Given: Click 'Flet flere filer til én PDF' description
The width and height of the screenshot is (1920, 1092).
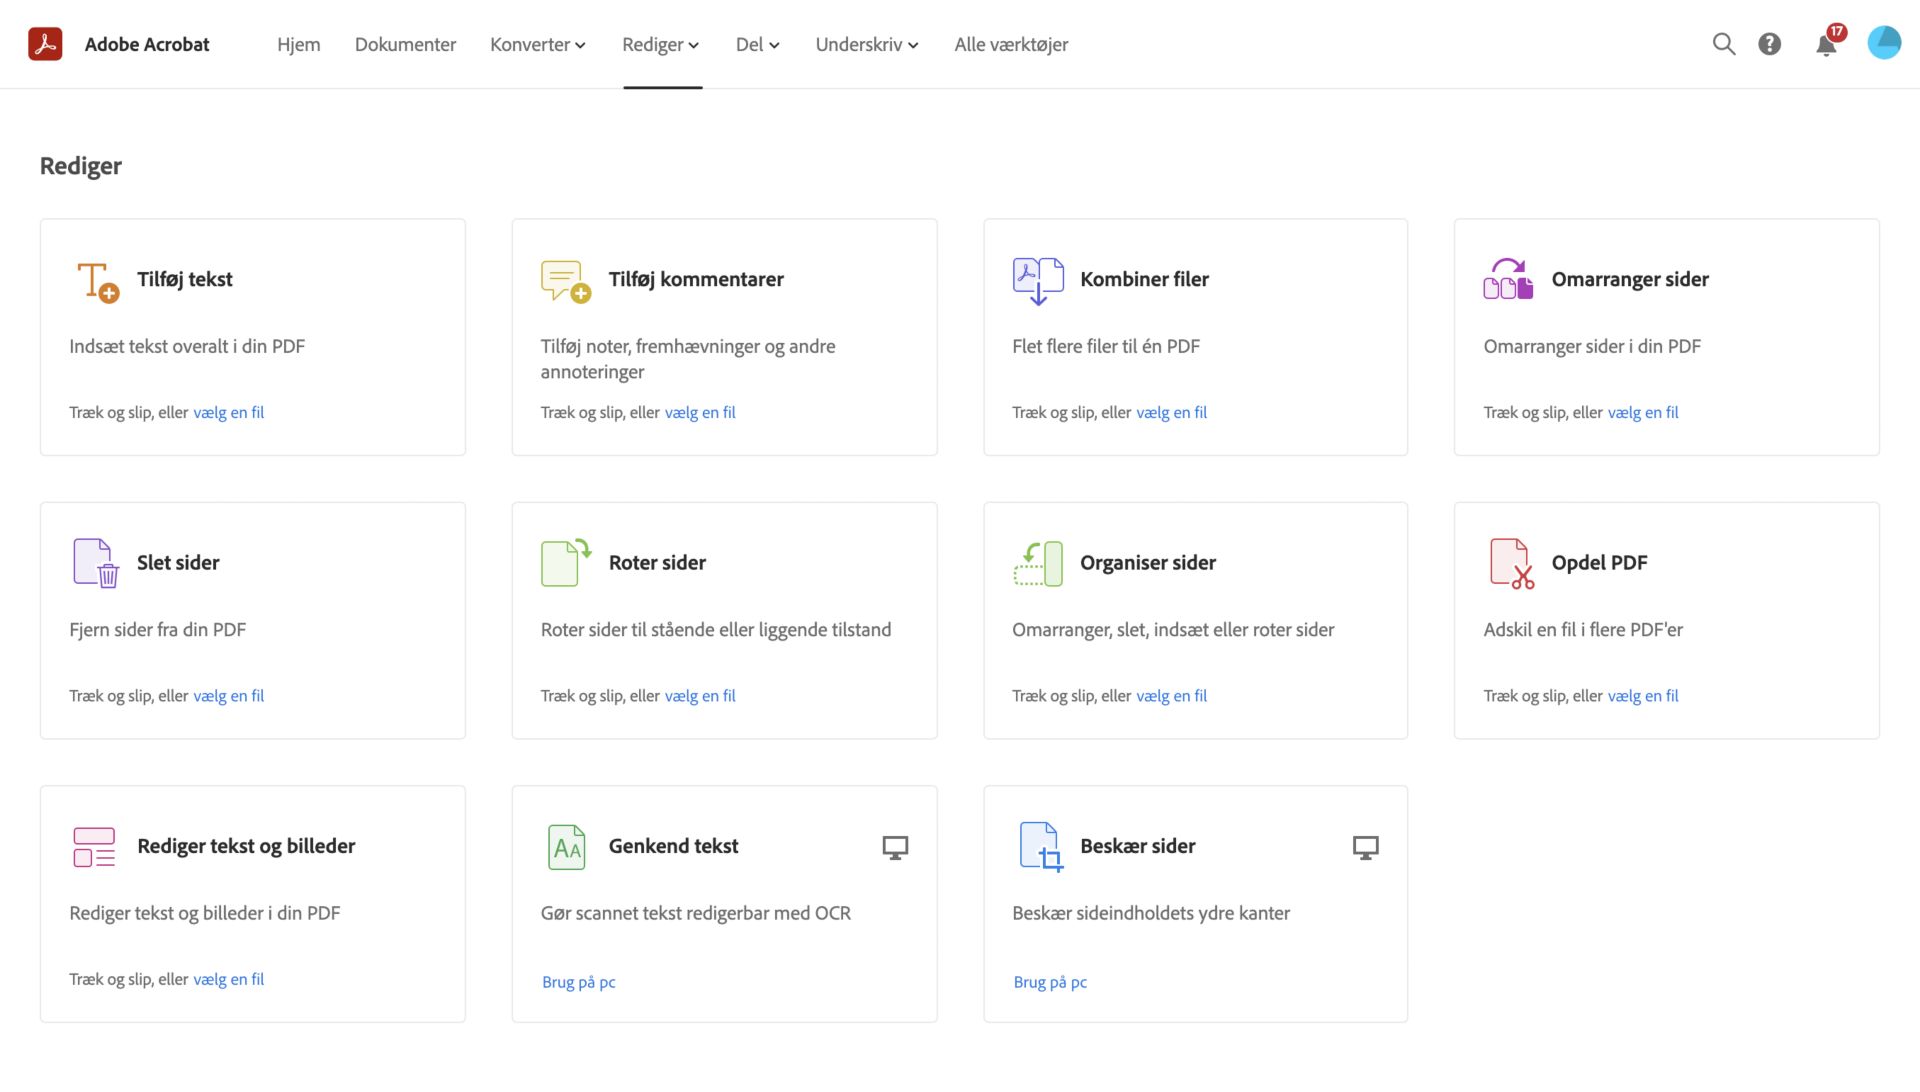Looking at the screenshot, I should tap(1106, 346).
